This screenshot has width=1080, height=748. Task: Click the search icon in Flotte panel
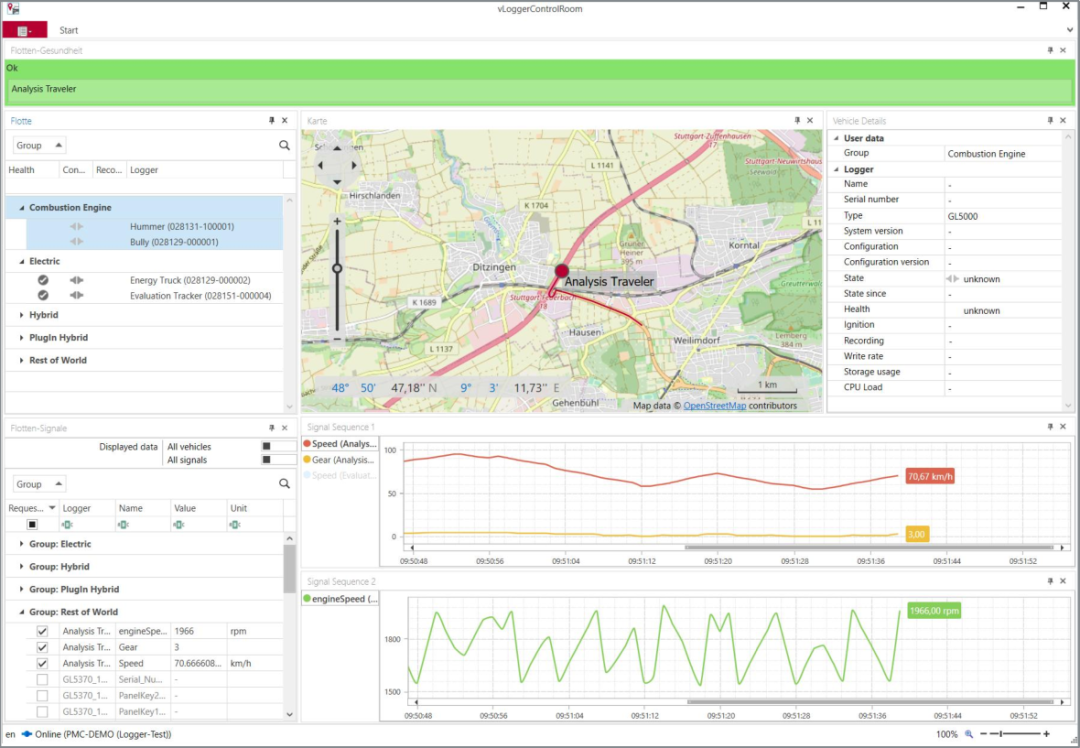[x=284, y=145]
